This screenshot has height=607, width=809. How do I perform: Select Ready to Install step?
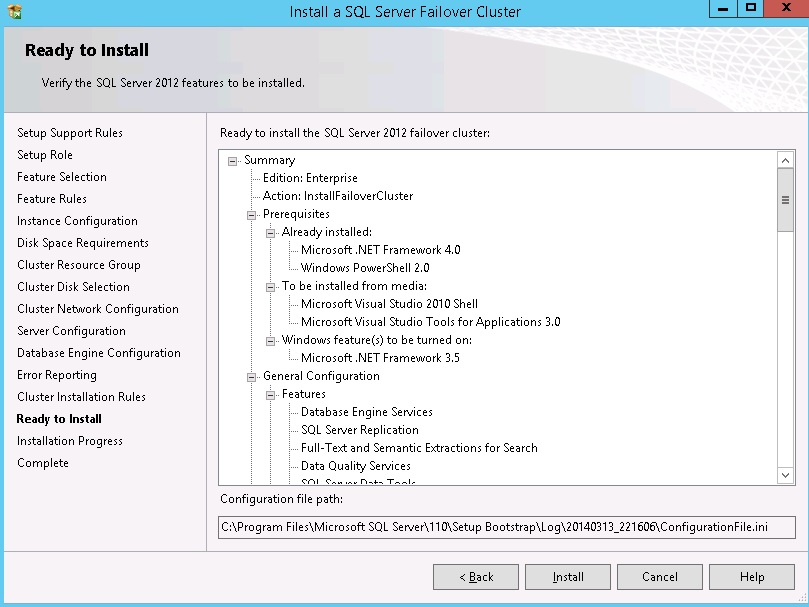click(x=59, y=419)
